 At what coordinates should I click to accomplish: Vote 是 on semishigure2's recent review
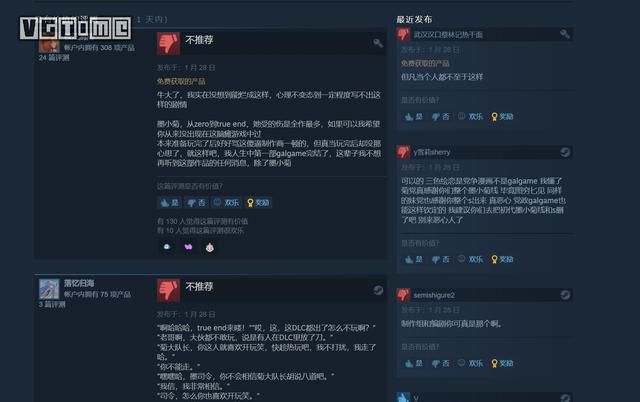point(414,363)
